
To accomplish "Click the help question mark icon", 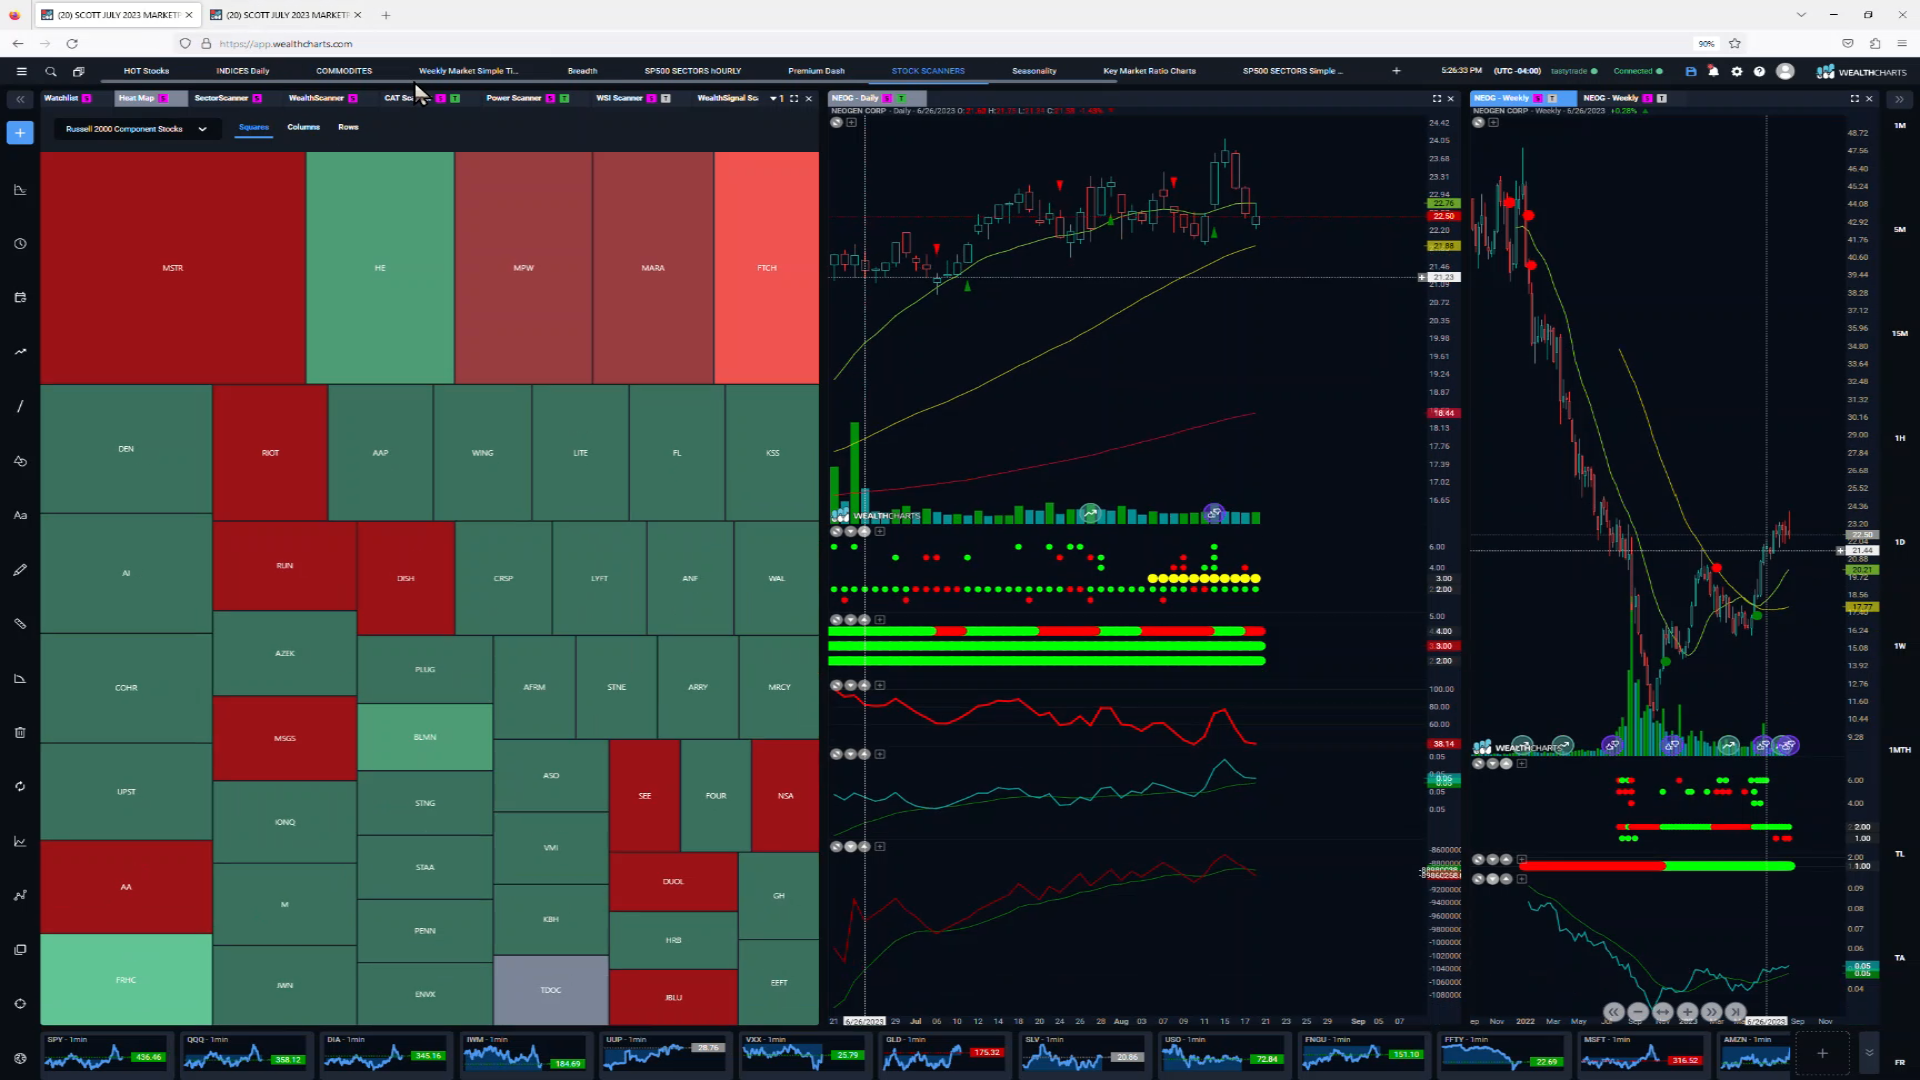I will (1760, 71).
